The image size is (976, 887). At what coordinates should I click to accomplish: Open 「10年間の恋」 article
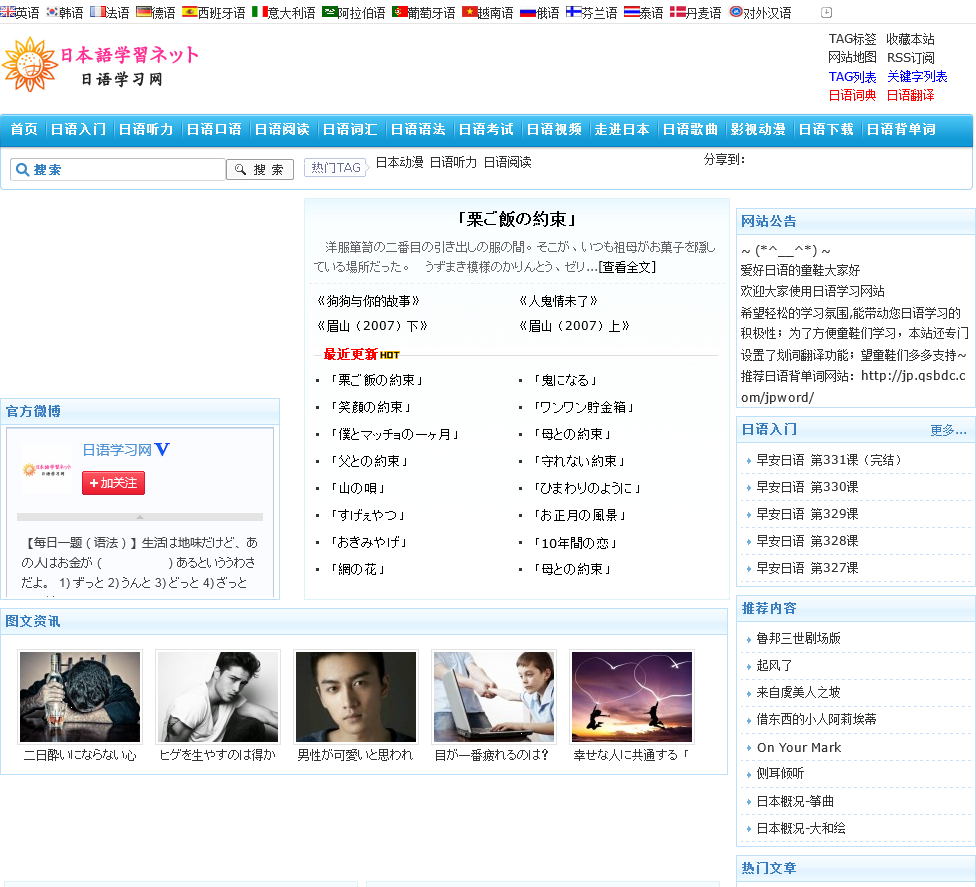575,543
